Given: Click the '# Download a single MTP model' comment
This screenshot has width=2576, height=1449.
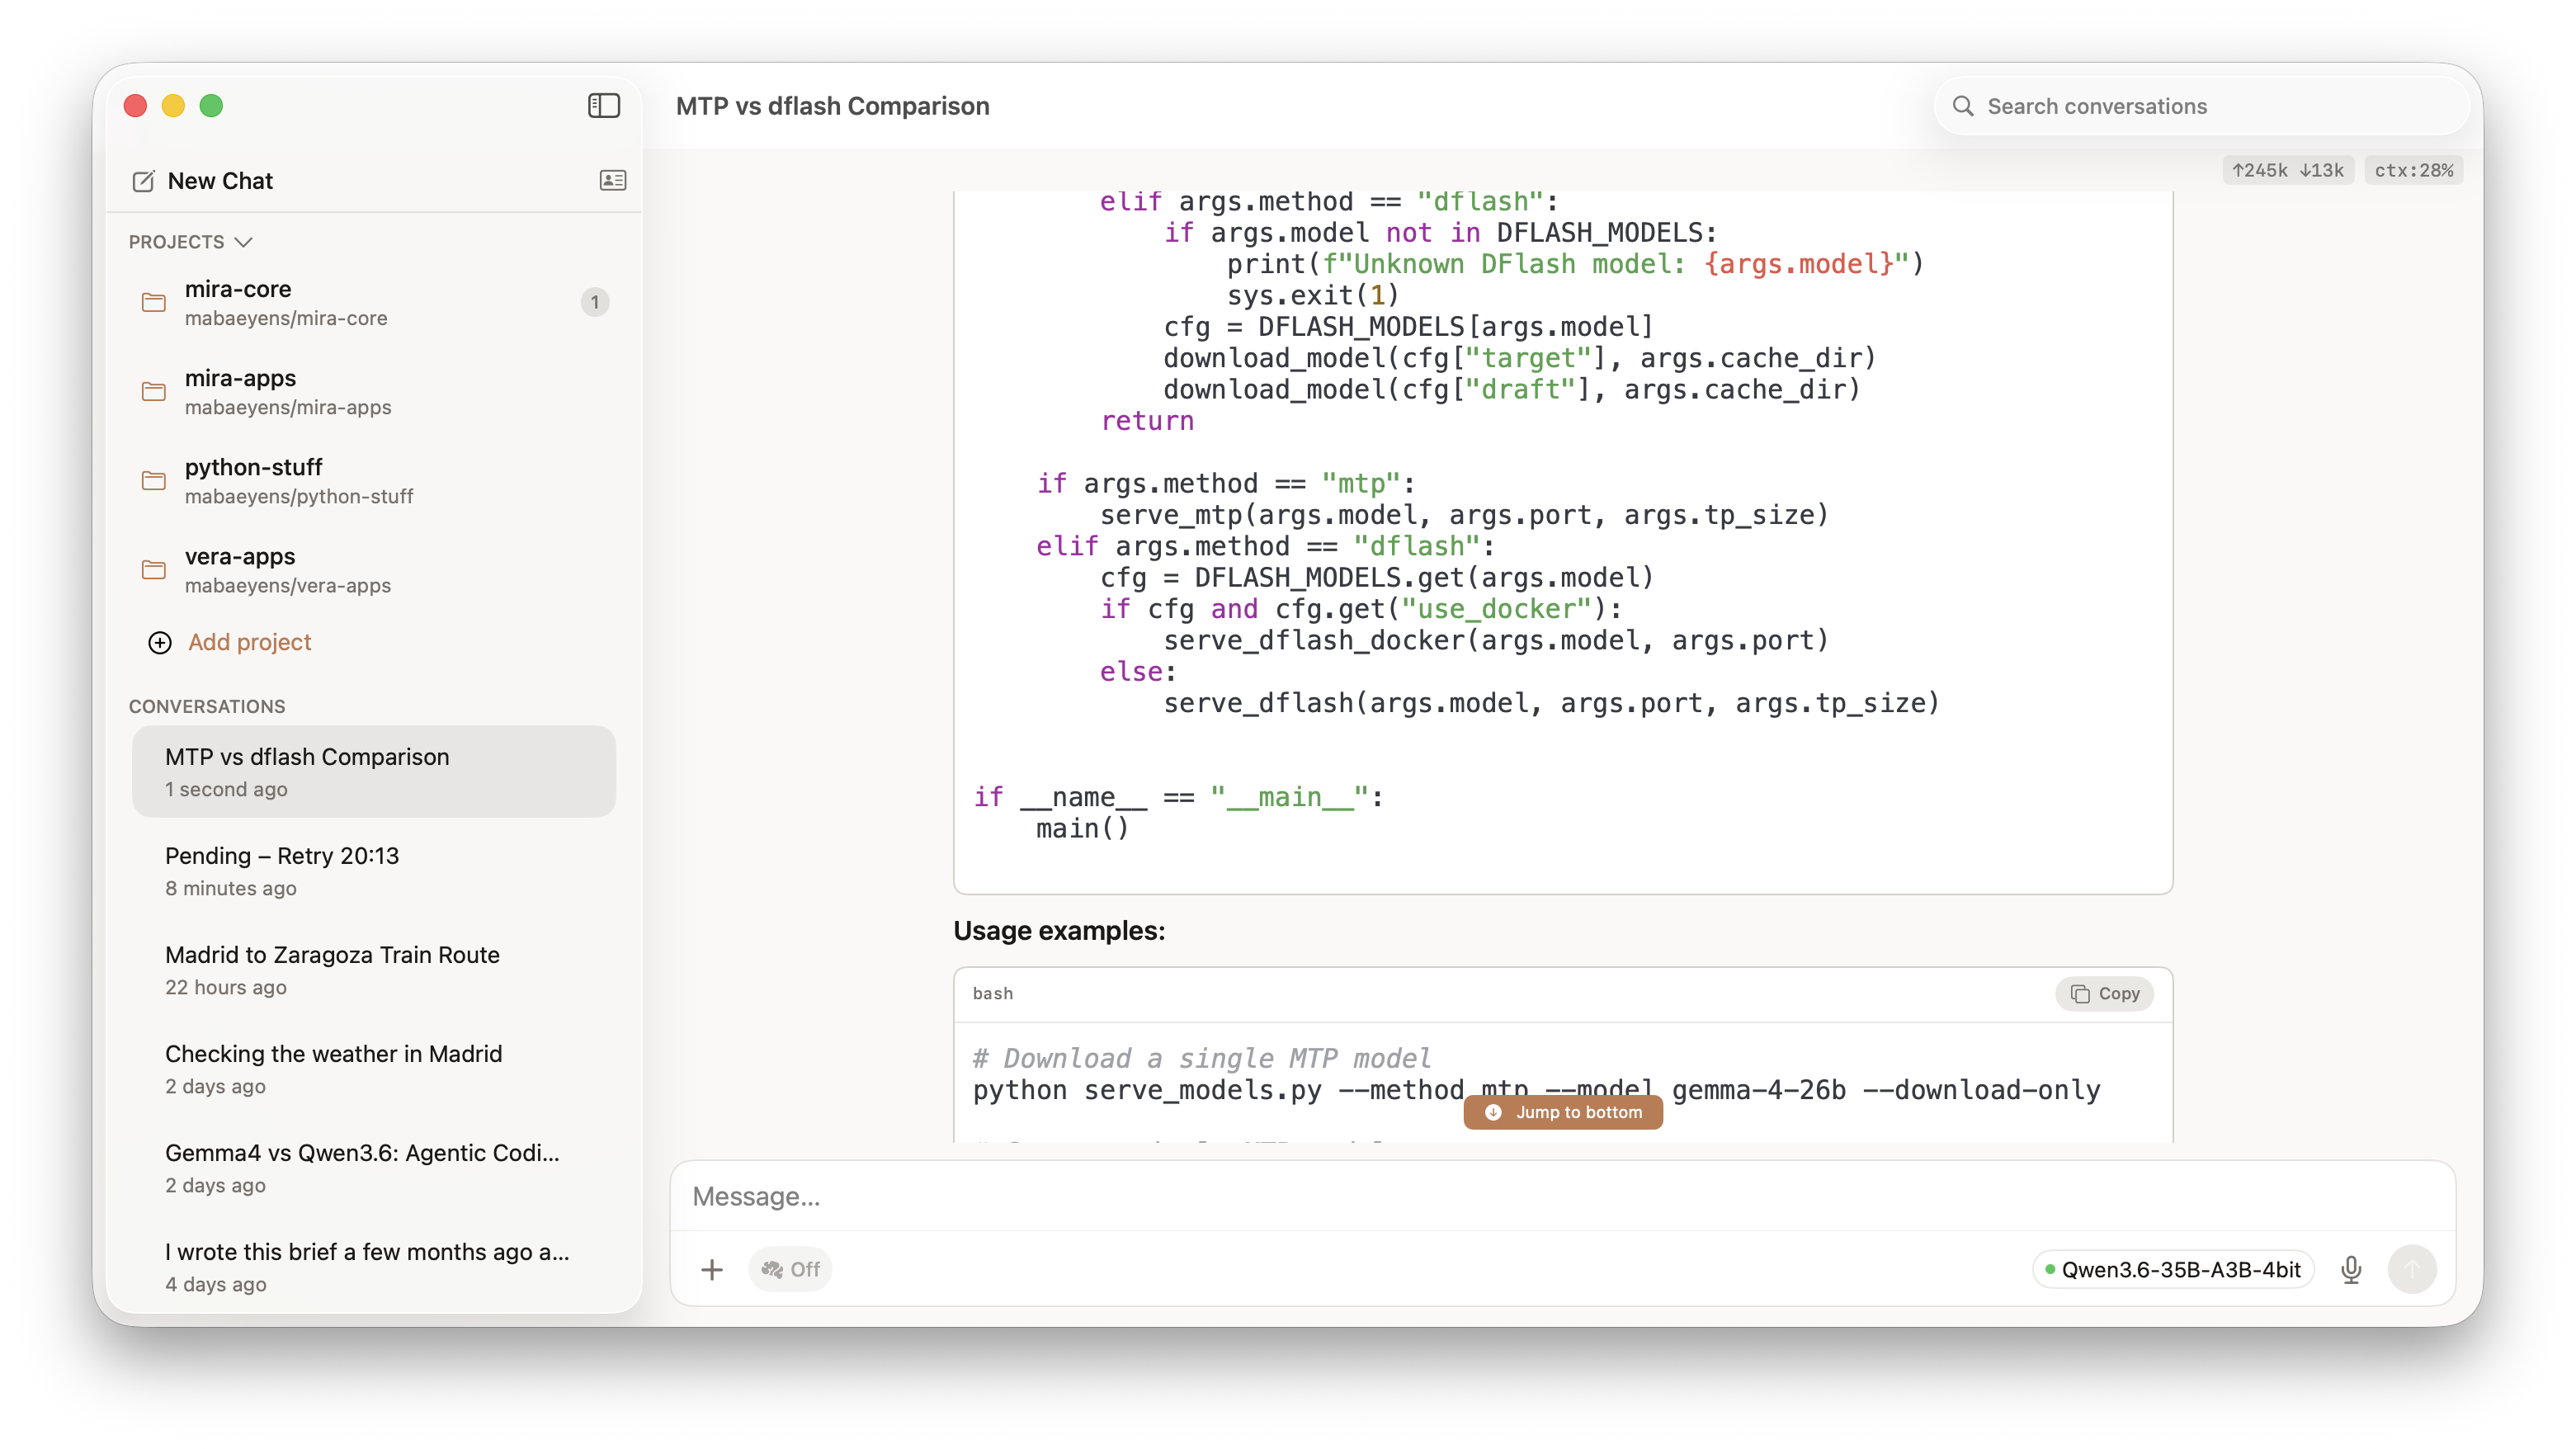Looking at the screenshot, I should 1201,1058.
